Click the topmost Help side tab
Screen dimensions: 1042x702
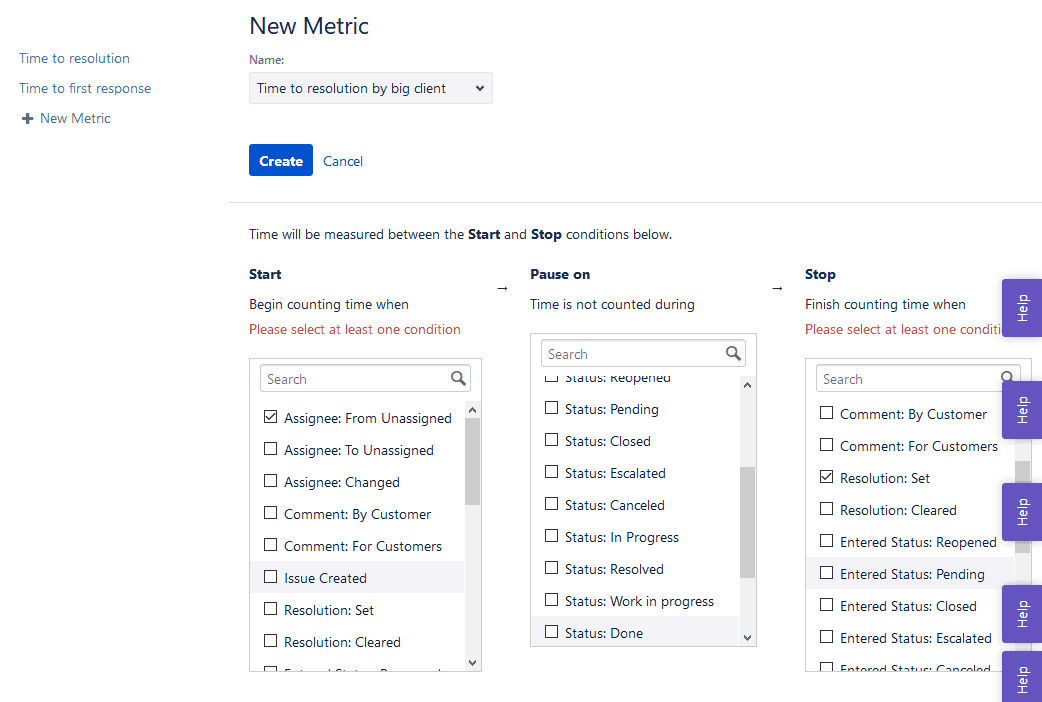1022,308
